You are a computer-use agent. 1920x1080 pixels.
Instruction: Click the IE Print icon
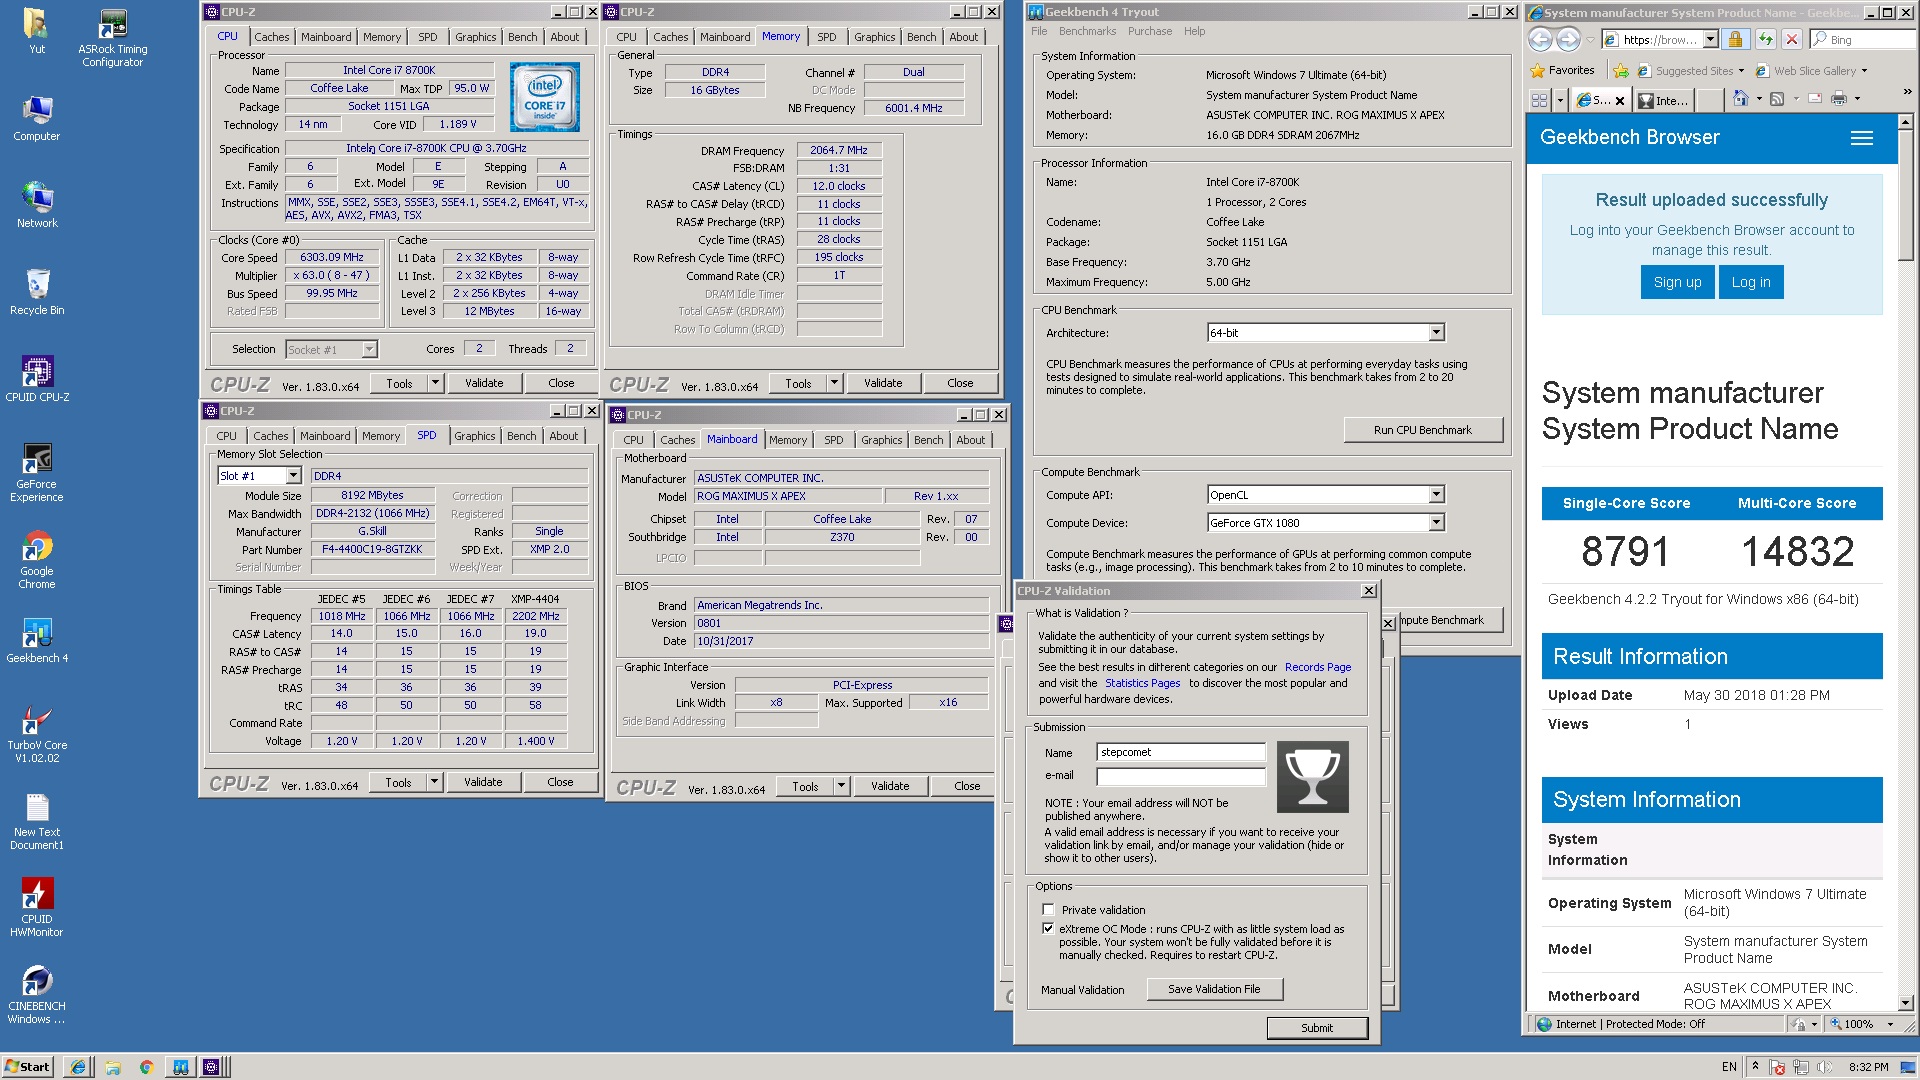(1838, 99)
